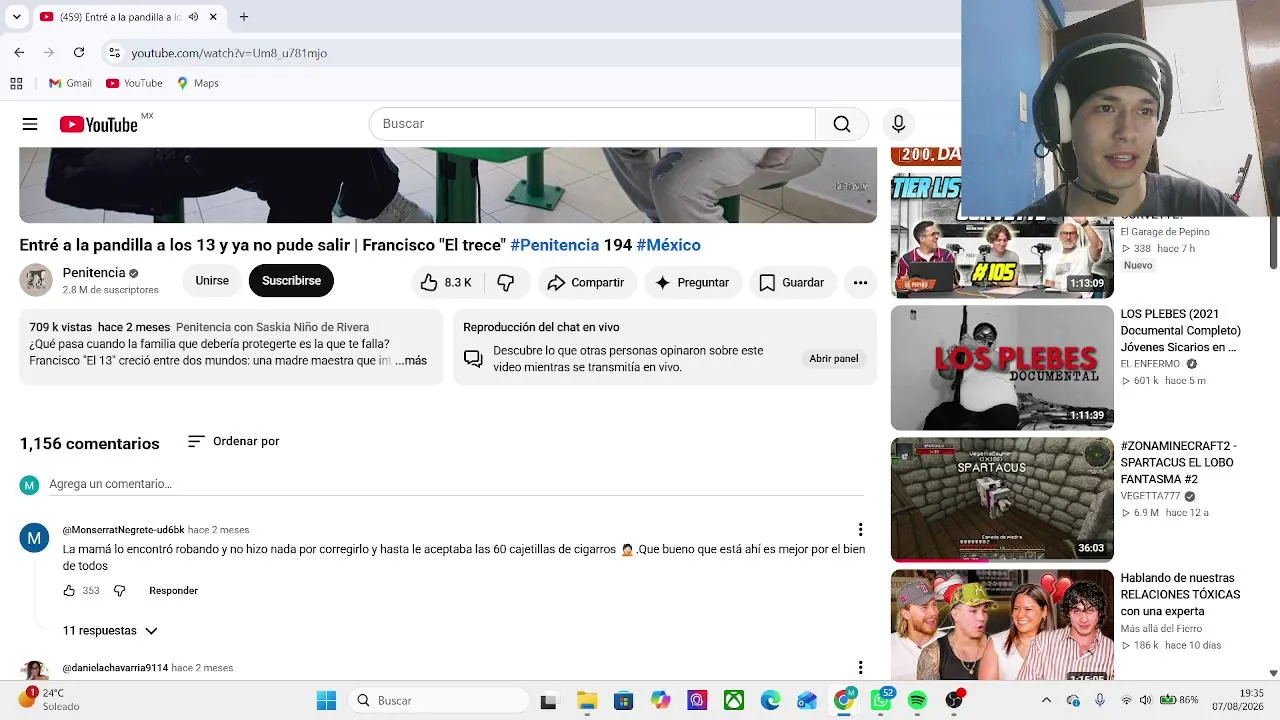
Task: Open Spotify from the taskbar
Action: pos(917,701)
